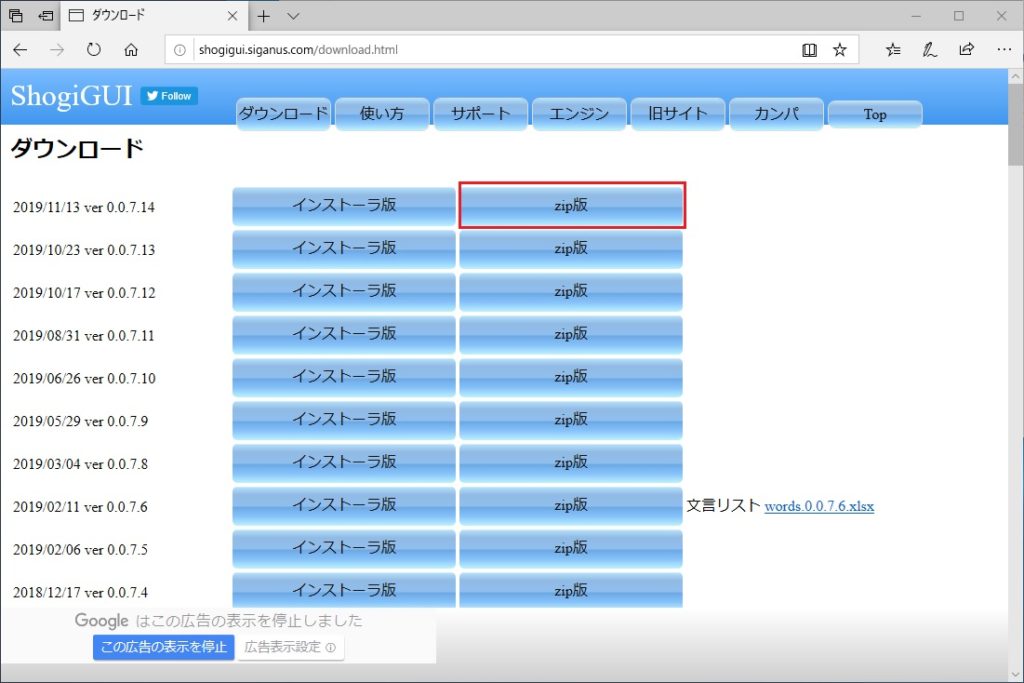Download installer version for ver 0.0.7.9
Viewport: 1024px width, 683px height.
point(344,419)
